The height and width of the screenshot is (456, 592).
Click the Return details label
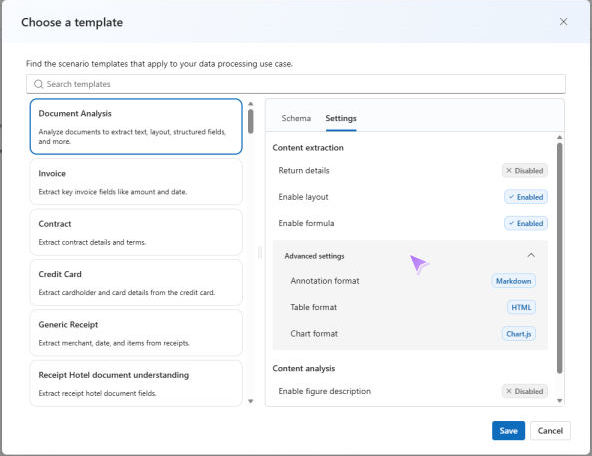304,171
